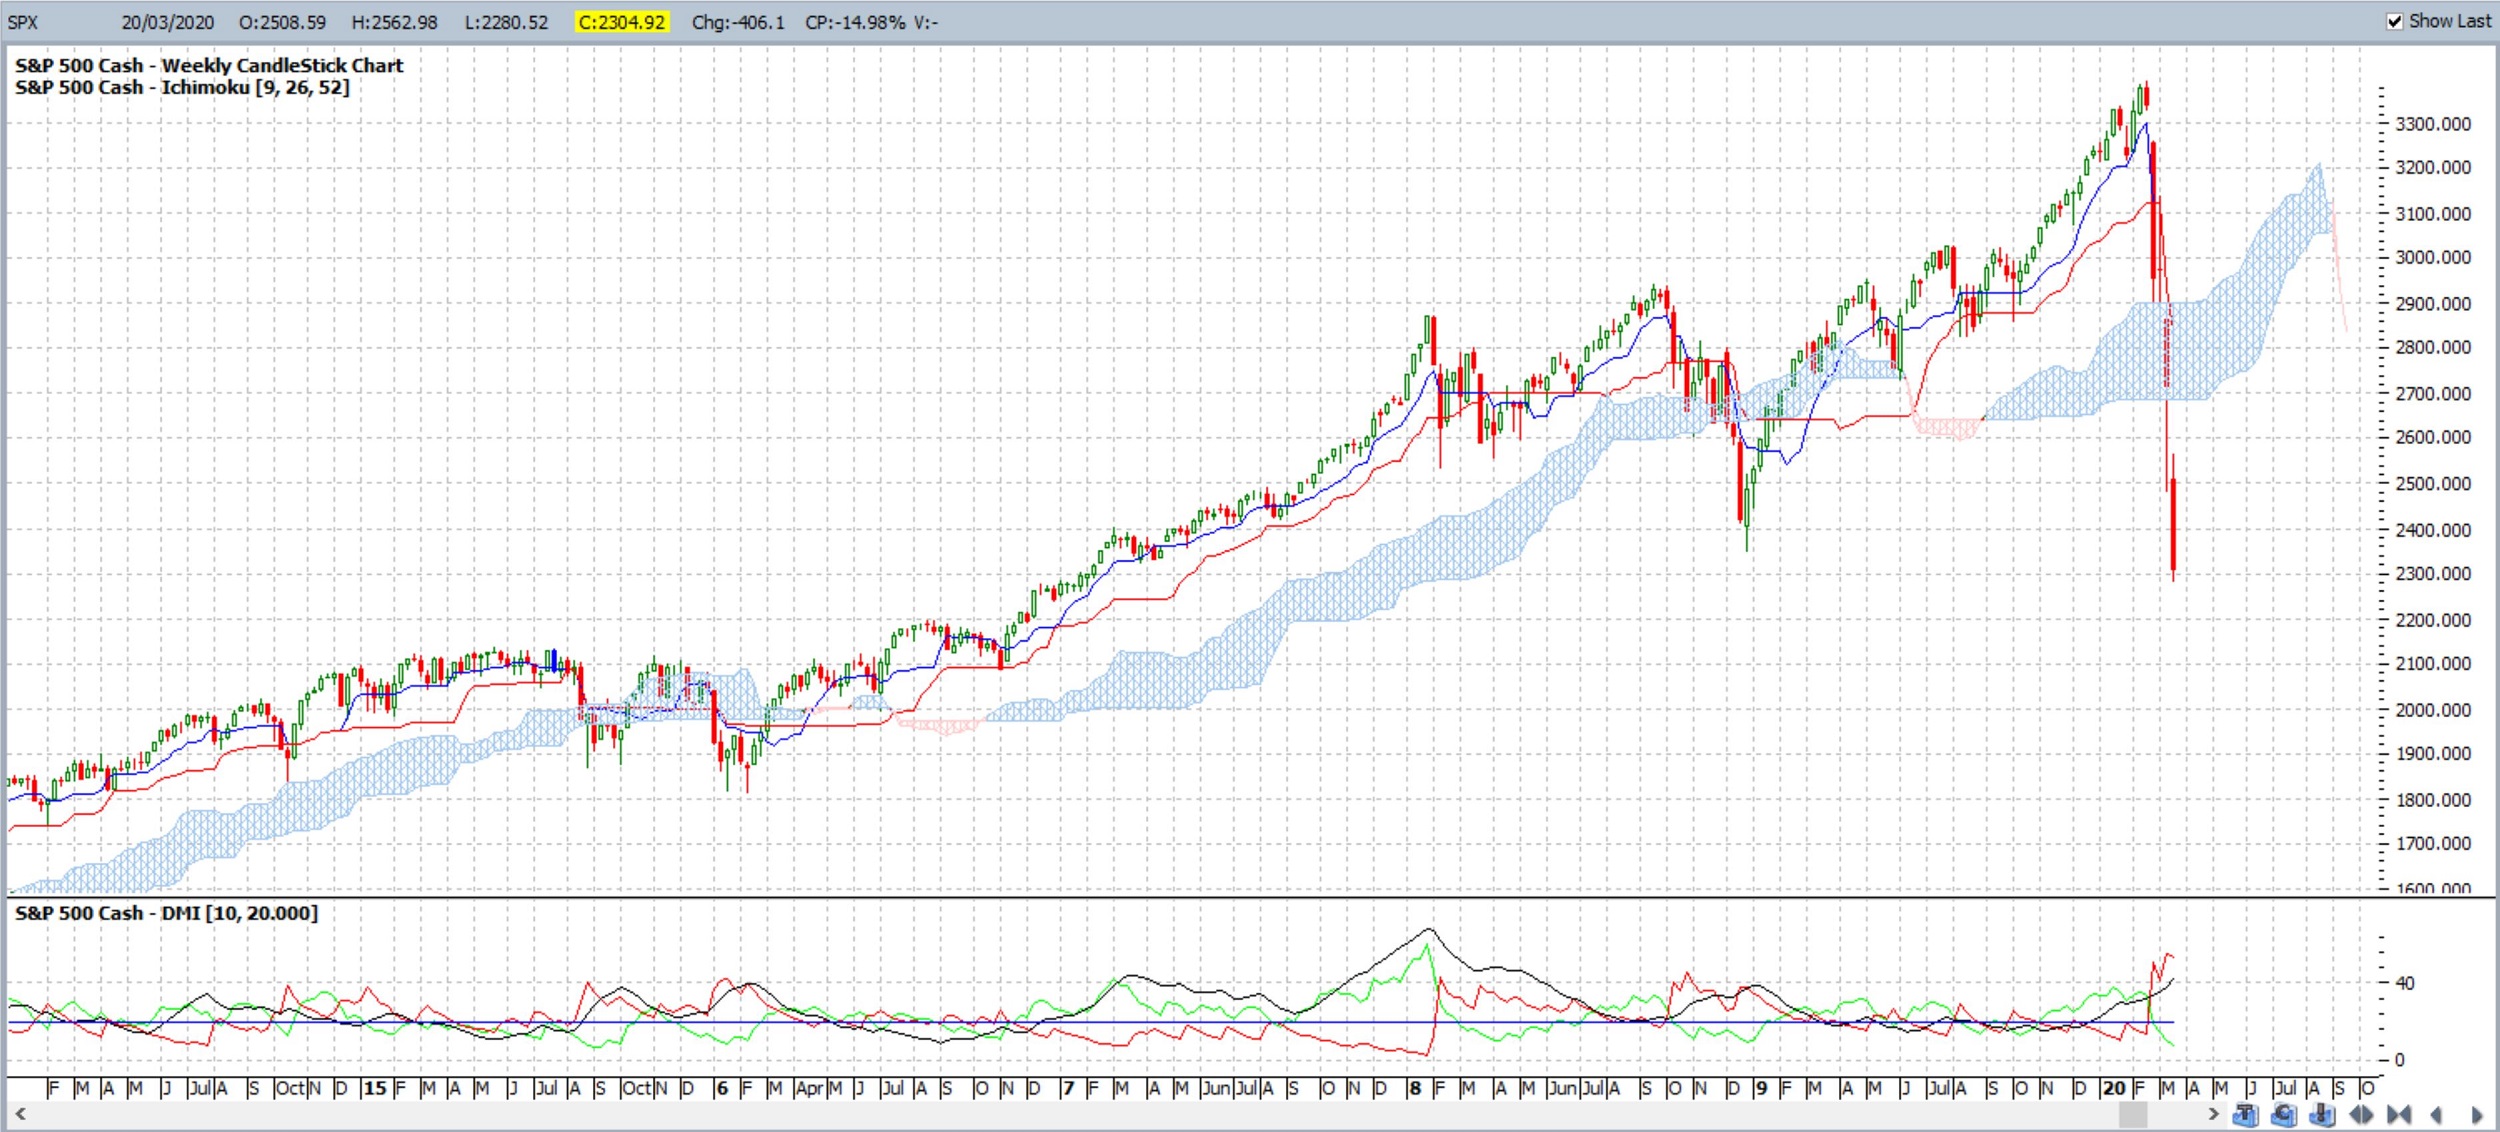Click the single left-pointing triangle icon
Screen dimensions: 2500x1132
tap(2437, 1114)
